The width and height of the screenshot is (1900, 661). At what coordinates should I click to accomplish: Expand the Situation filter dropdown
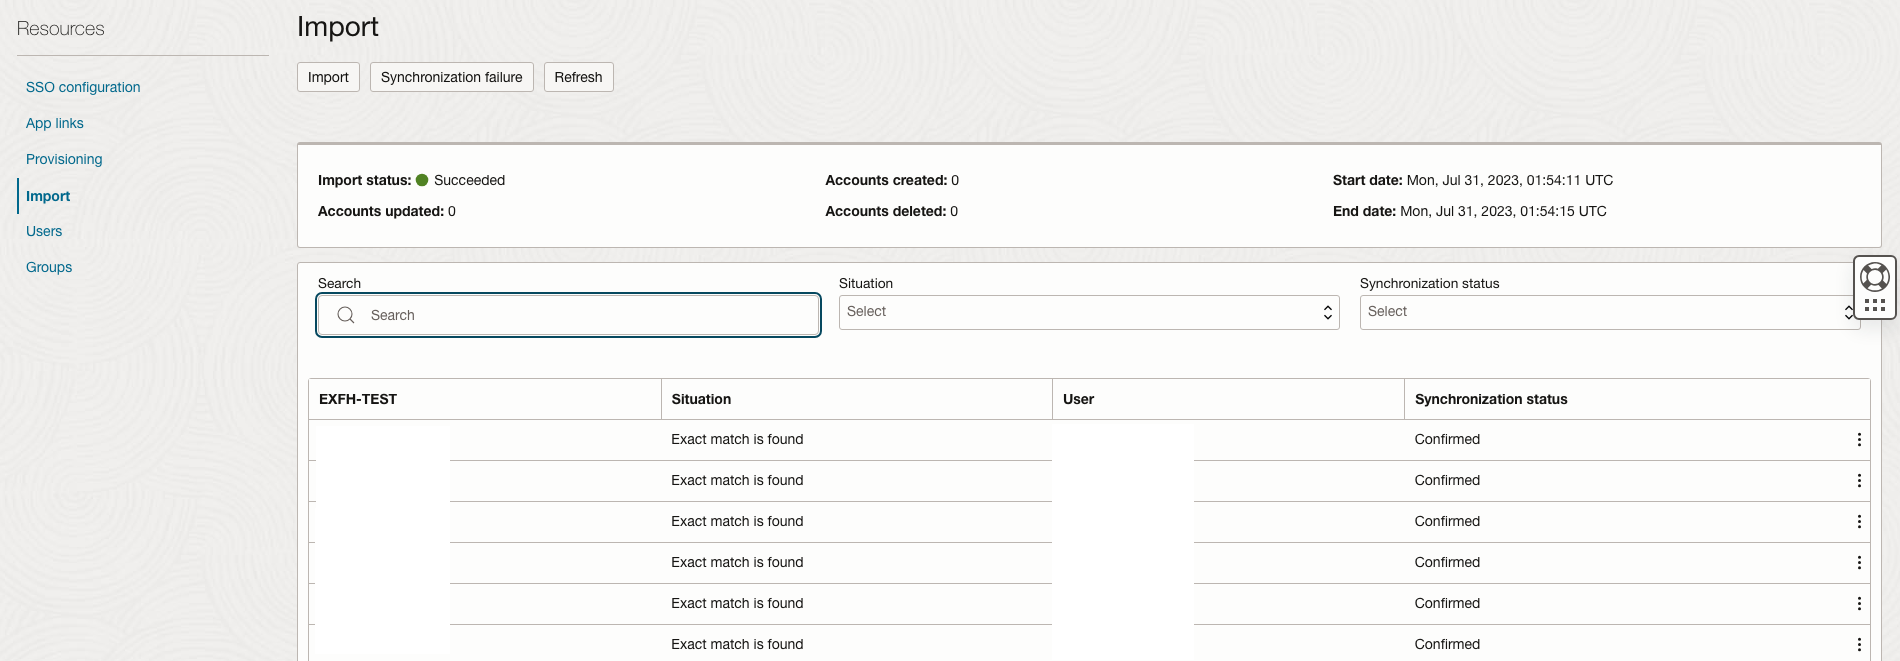(x=1088, y=312)
